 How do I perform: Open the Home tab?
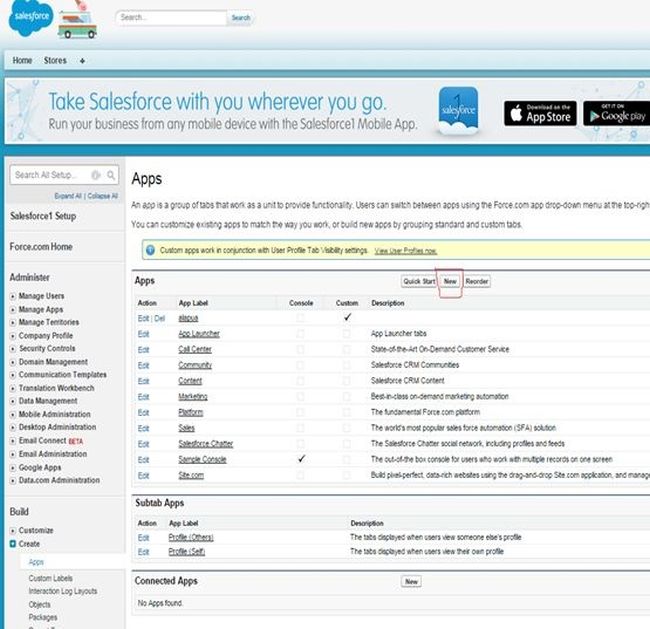coord(22,61)
